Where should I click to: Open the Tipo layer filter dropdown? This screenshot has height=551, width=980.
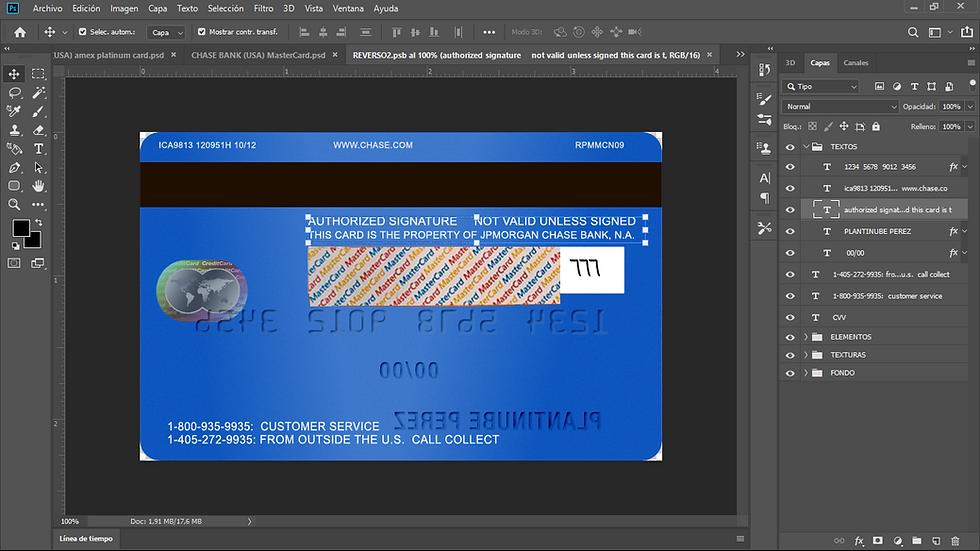click(x=821, y=87)
